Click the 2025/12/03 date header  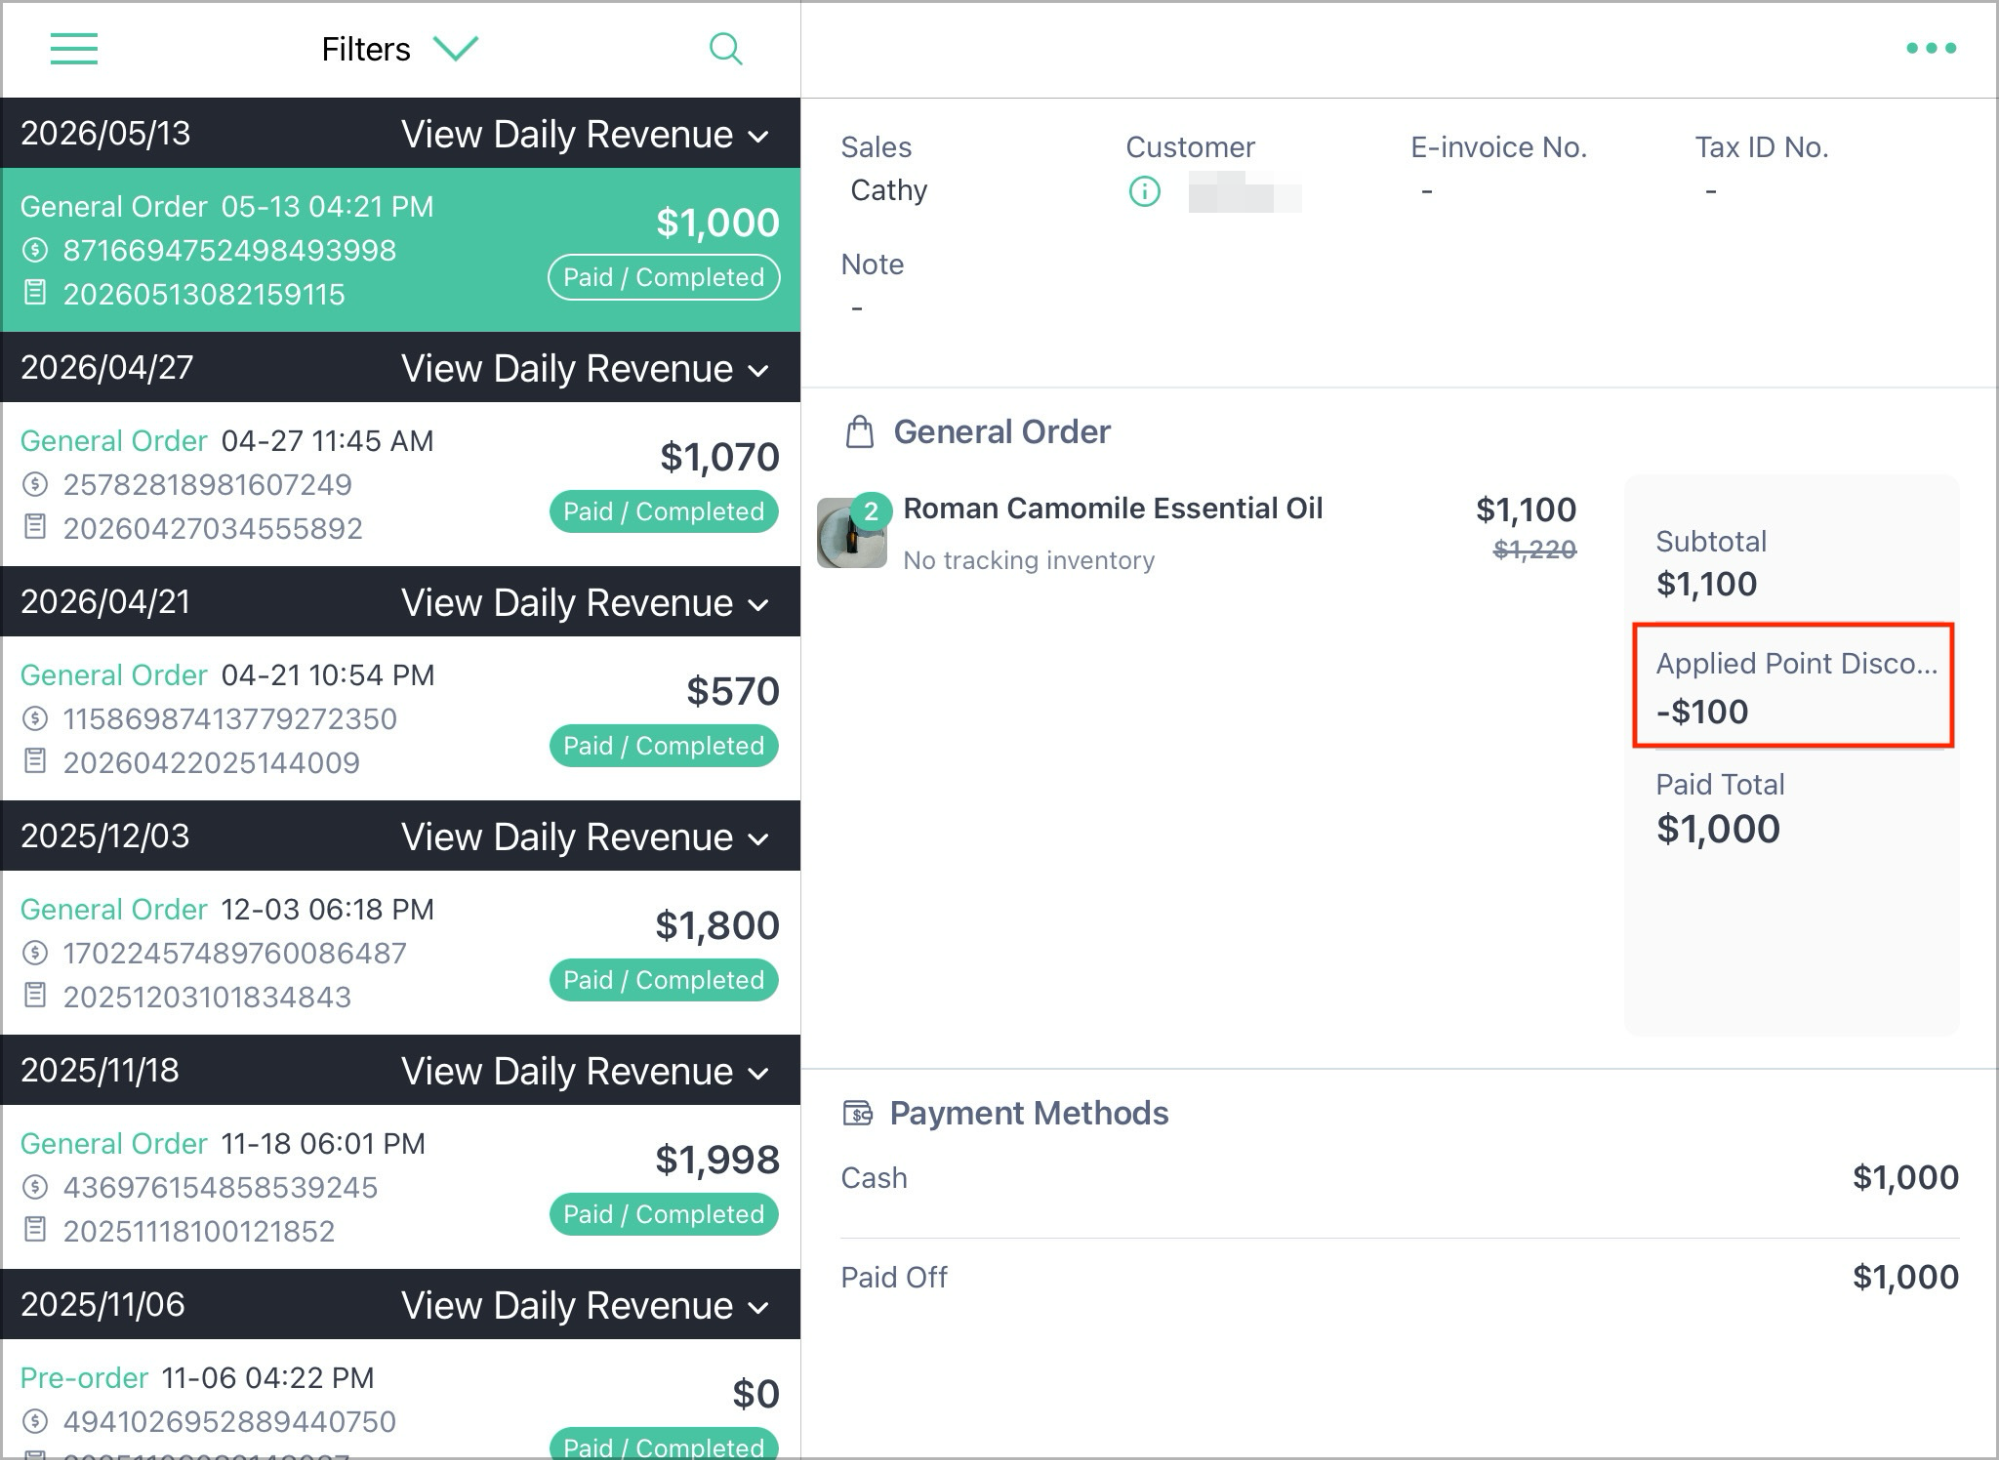(x=105, y=835)
